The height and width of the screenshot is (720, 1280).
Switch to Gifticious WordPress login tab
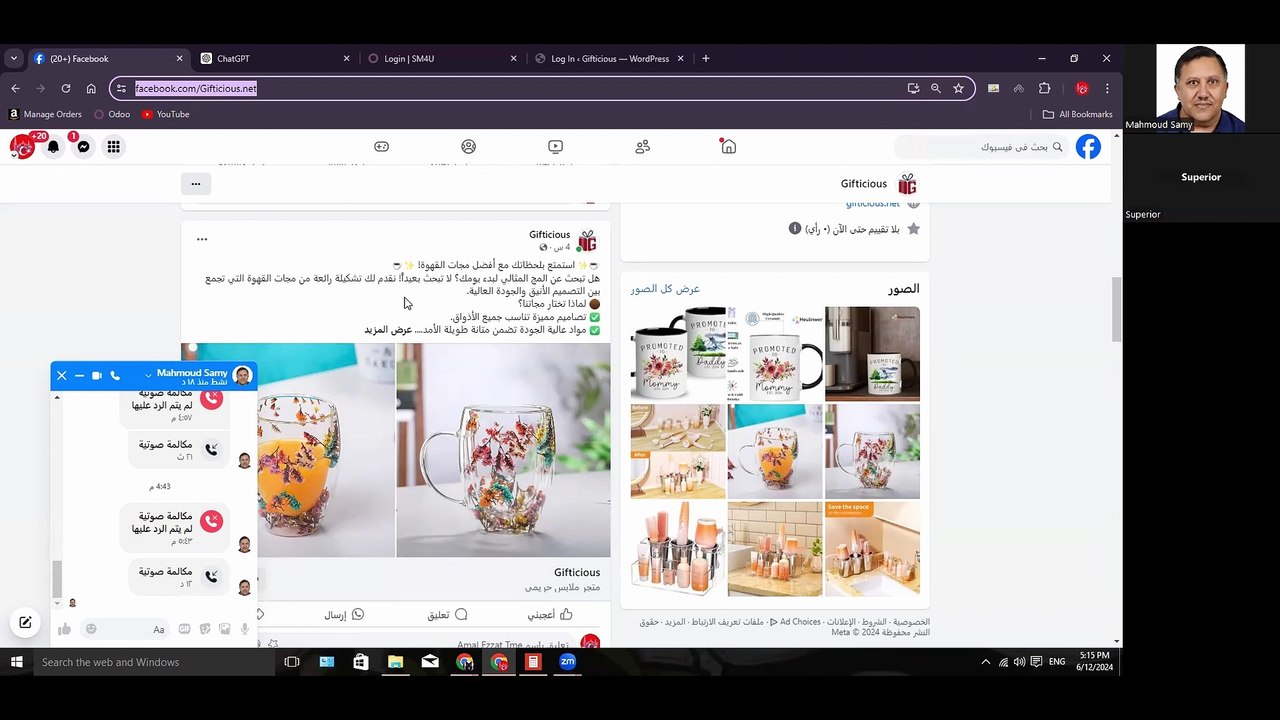coord(610,59)
